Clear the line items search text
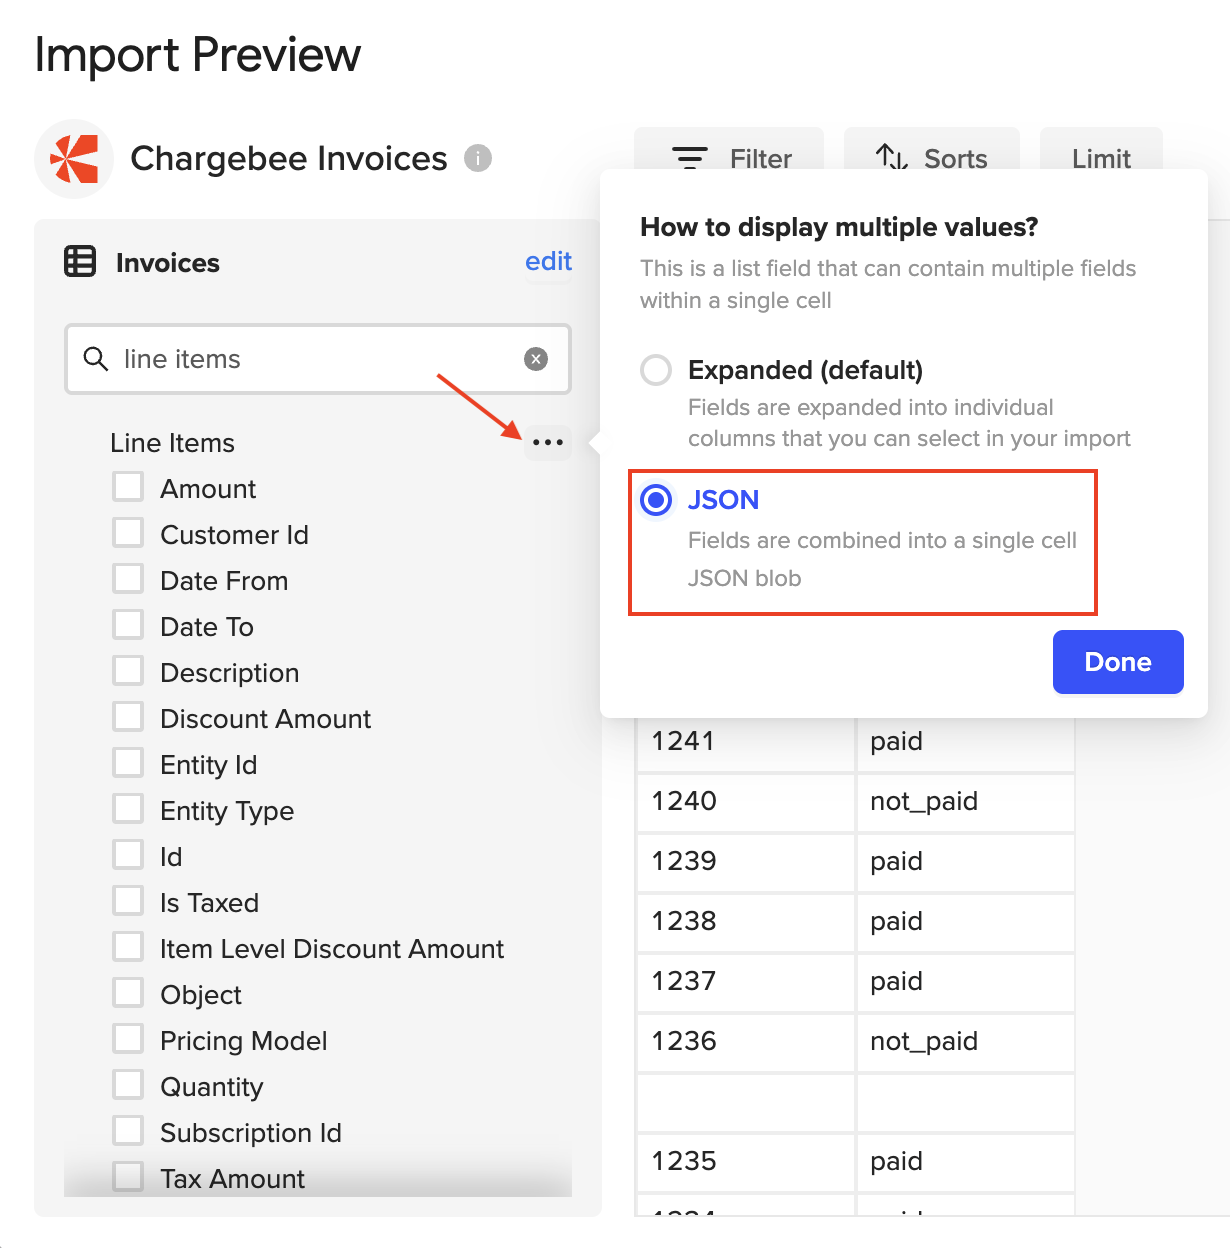Screen dimensions: 1230x1248 536,359
